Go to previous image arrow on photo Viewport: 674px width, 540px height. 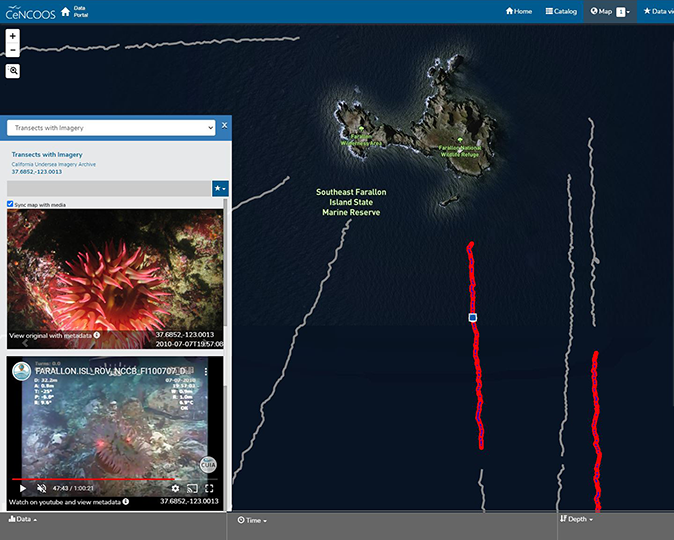coord(25,343)
